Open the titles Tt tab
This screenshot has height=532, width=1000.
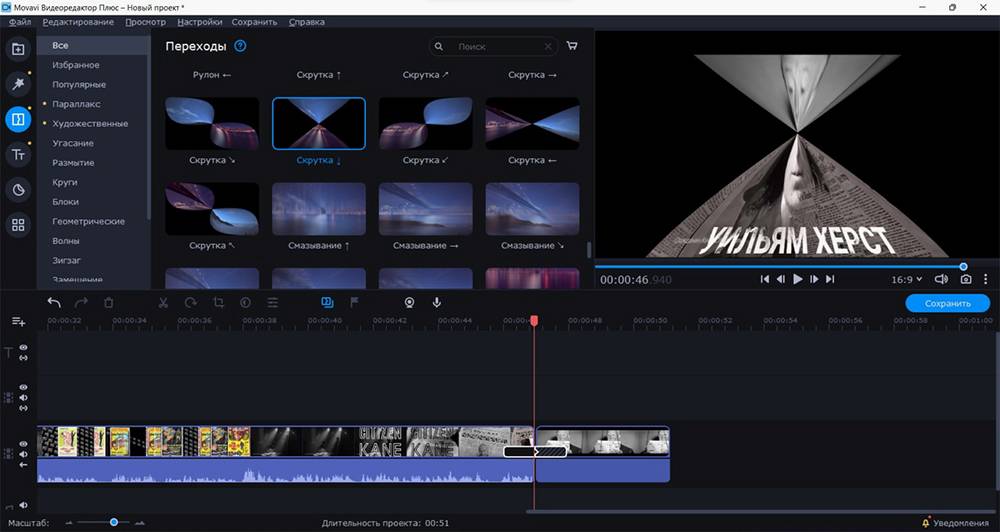18,154
